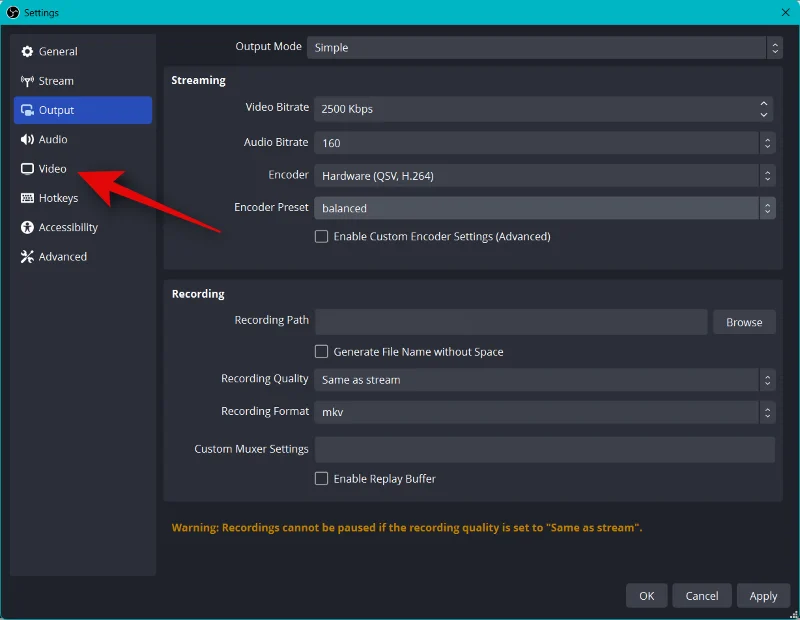Expand the Encoder dropdown
This screenshot has height=620, width=800.
click(544, 176)
